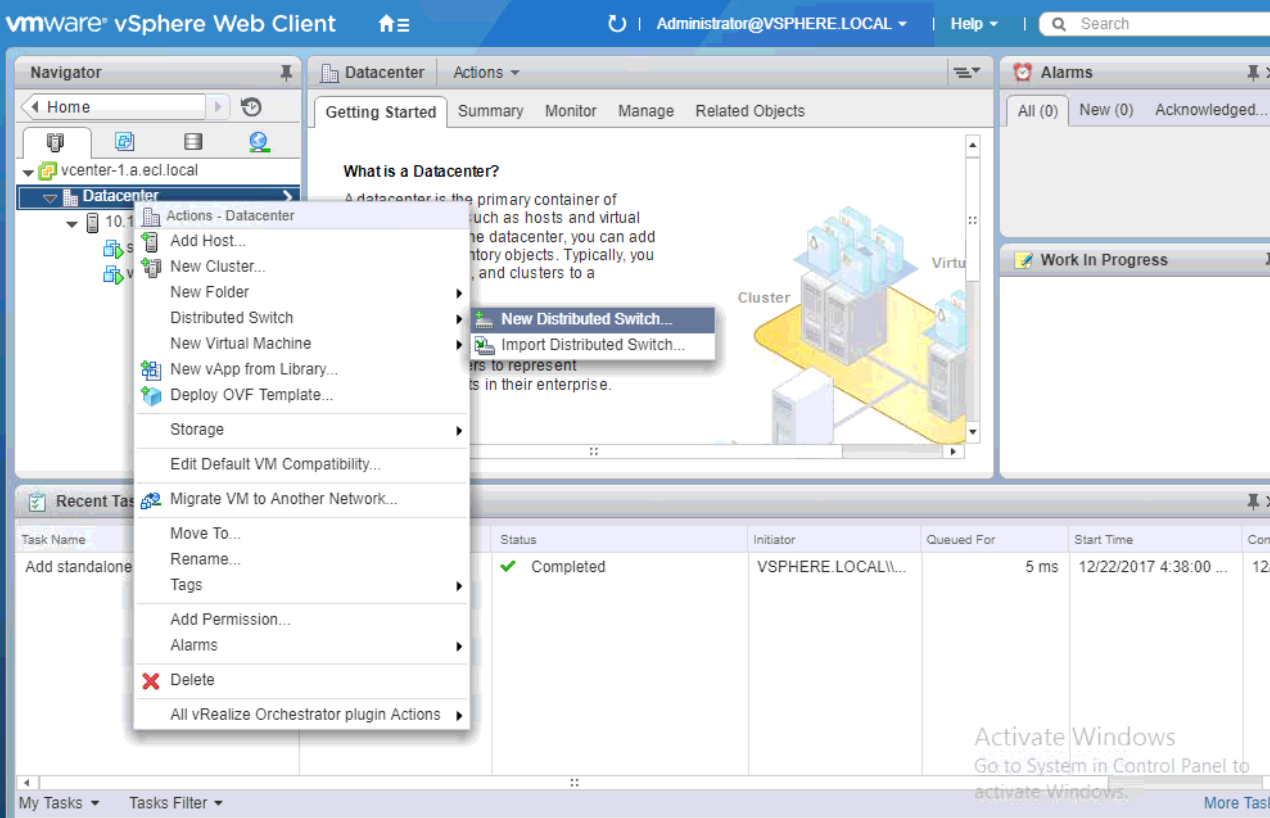Open the Networking navigator view icon

click(259, 142)
